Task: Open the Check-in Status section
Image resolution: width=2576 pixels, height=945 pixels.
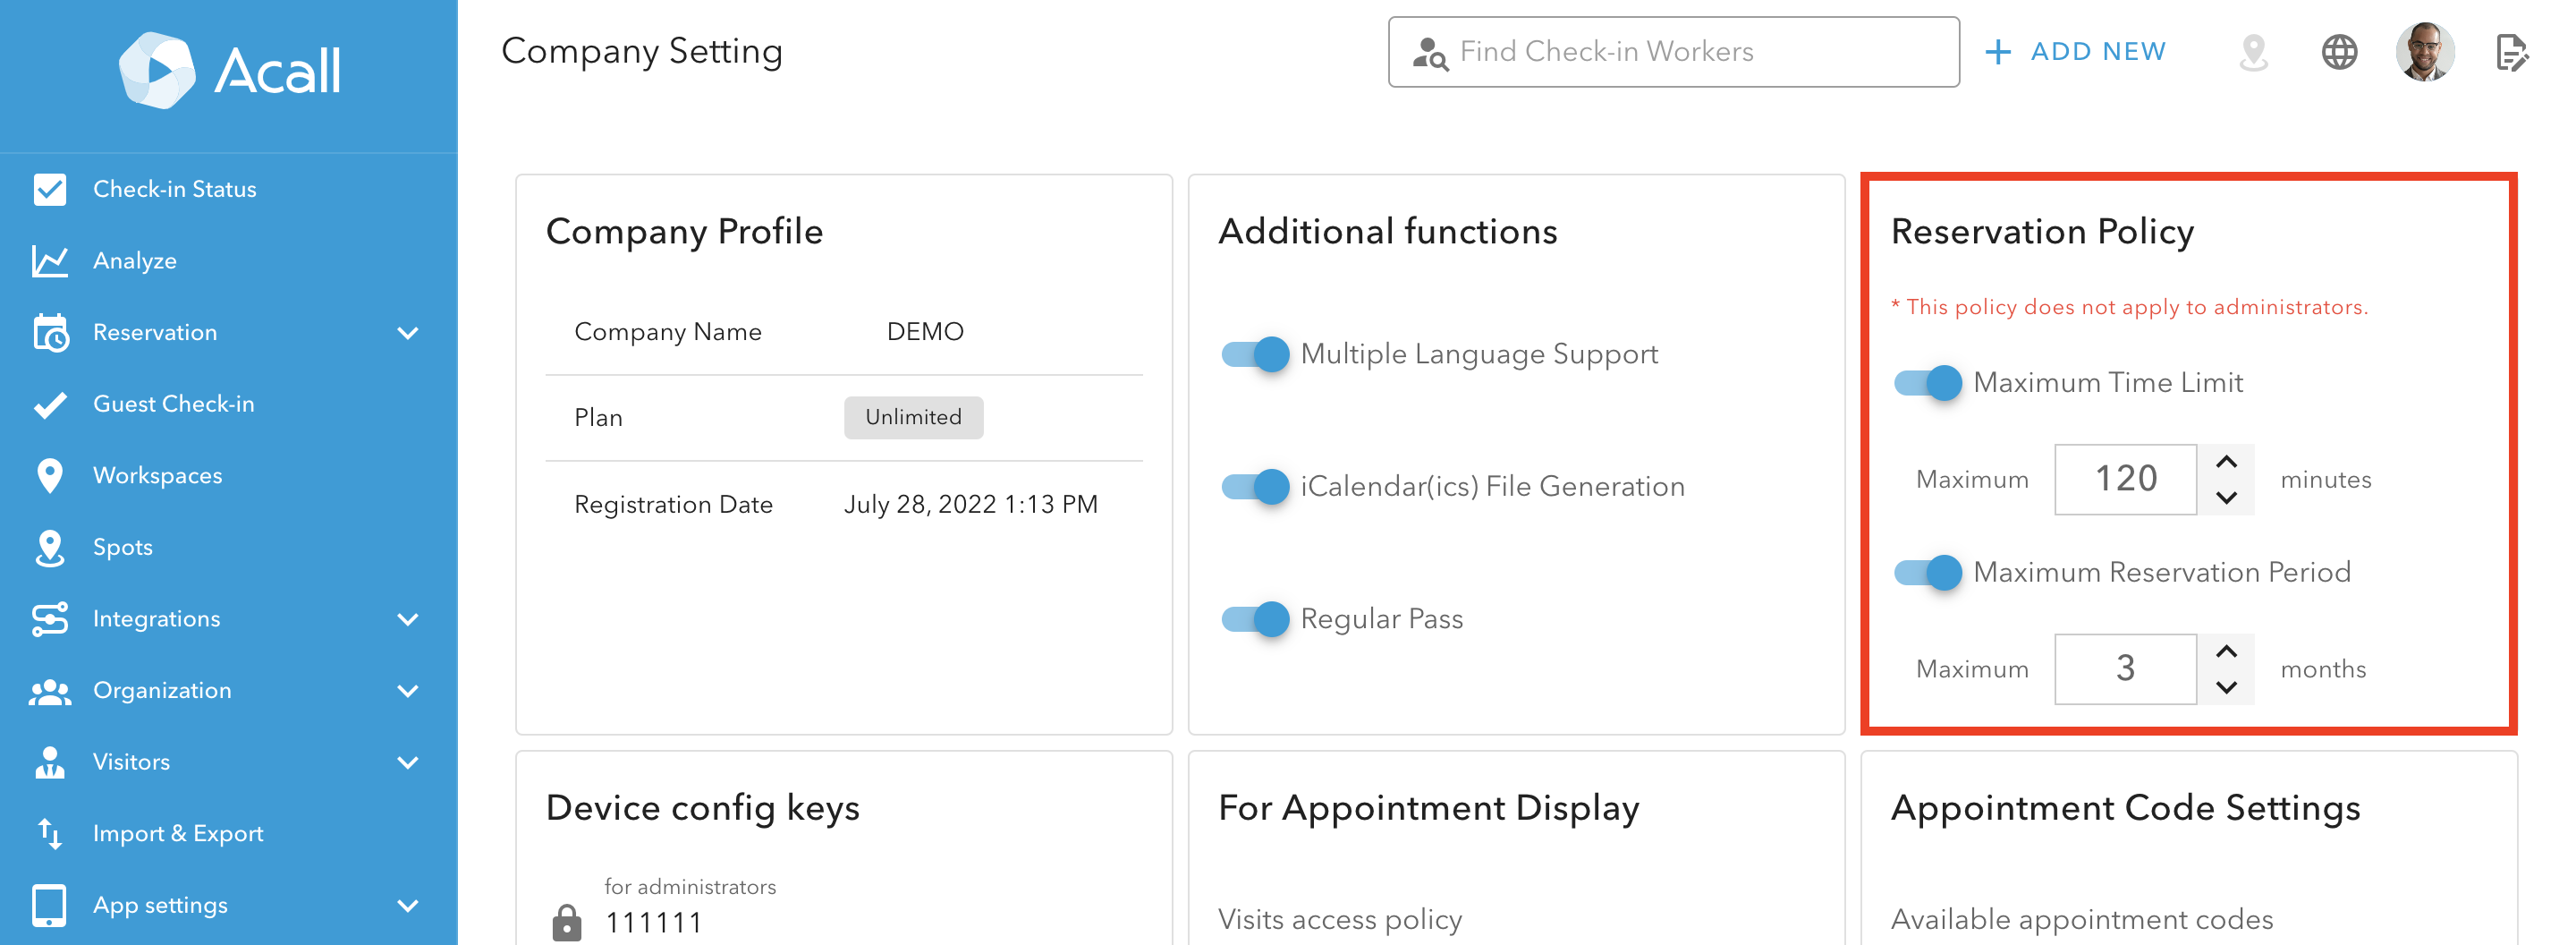Action: click(x=174, y=189)
